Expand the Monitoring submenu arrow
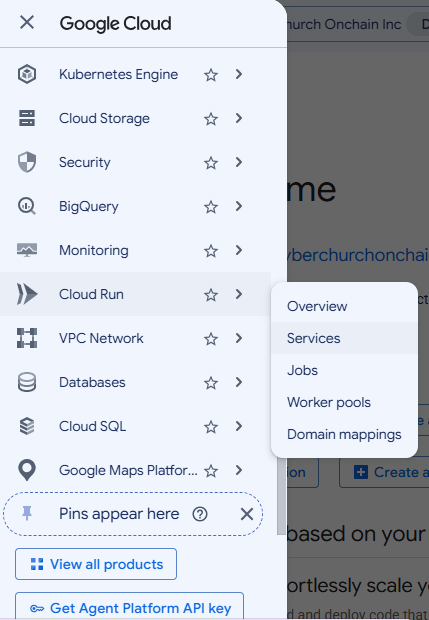Image resolution: width=429 pixels, height=620 pixels. 238,250
